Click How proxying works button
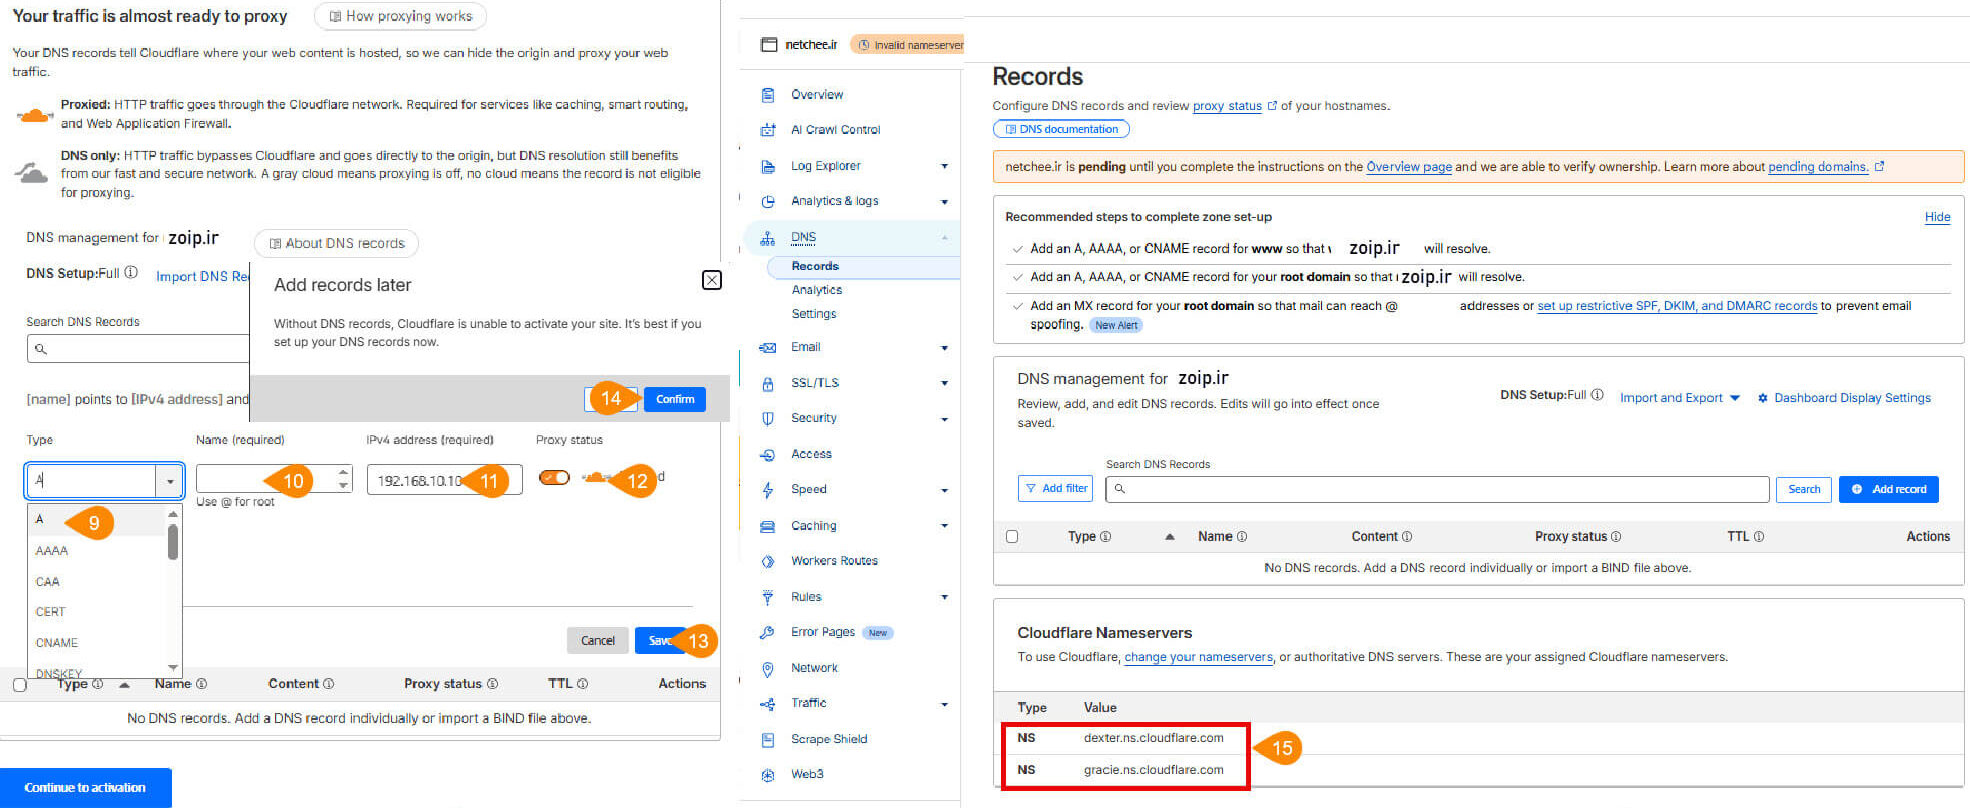Screen dimensions: 1970x808 point(400,16)
